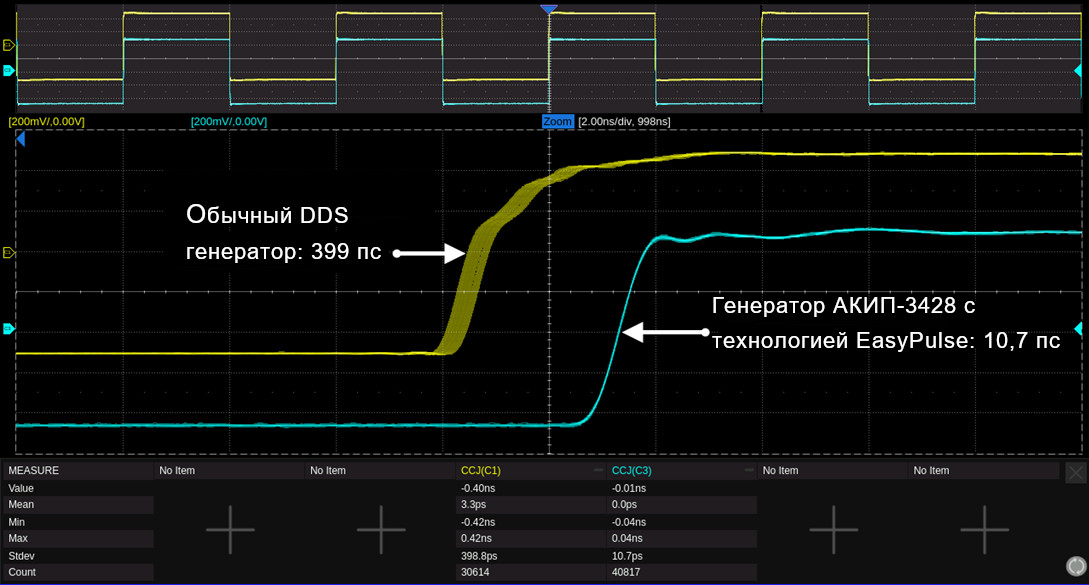1089x585 pixels.
Task: Close the measurement panel
Action: pos(1076,473)
